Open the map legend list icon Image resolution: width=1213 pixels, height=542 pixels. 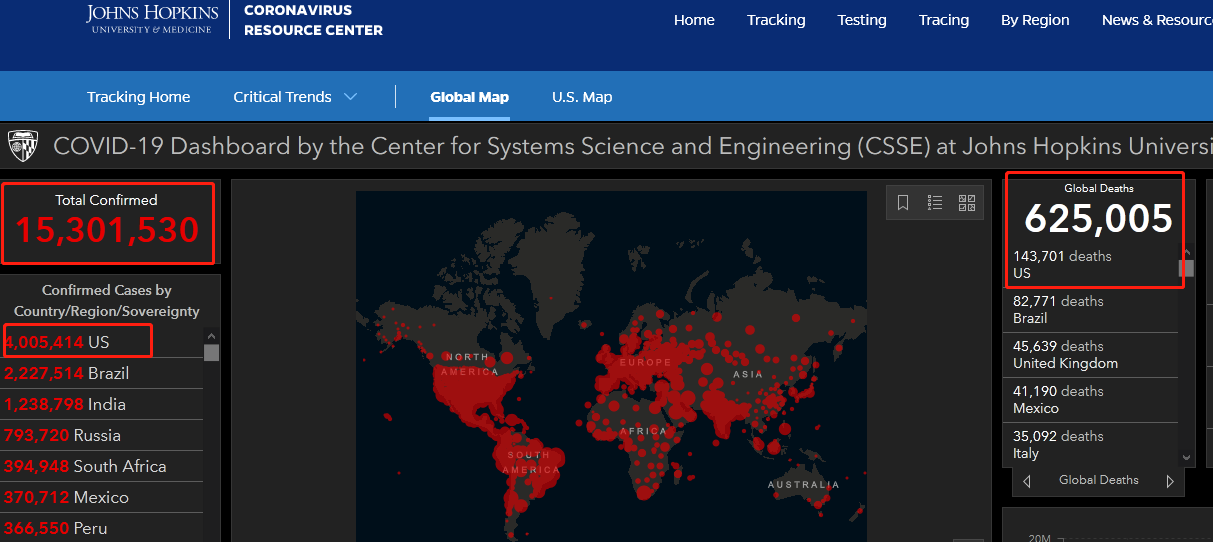(935, 203)
